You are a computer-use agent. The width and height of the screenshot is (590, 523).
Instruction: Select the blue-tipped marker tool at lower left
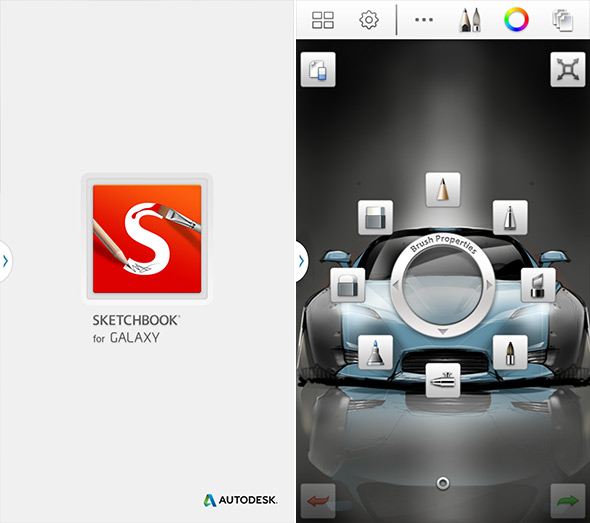tap(376, 352)
